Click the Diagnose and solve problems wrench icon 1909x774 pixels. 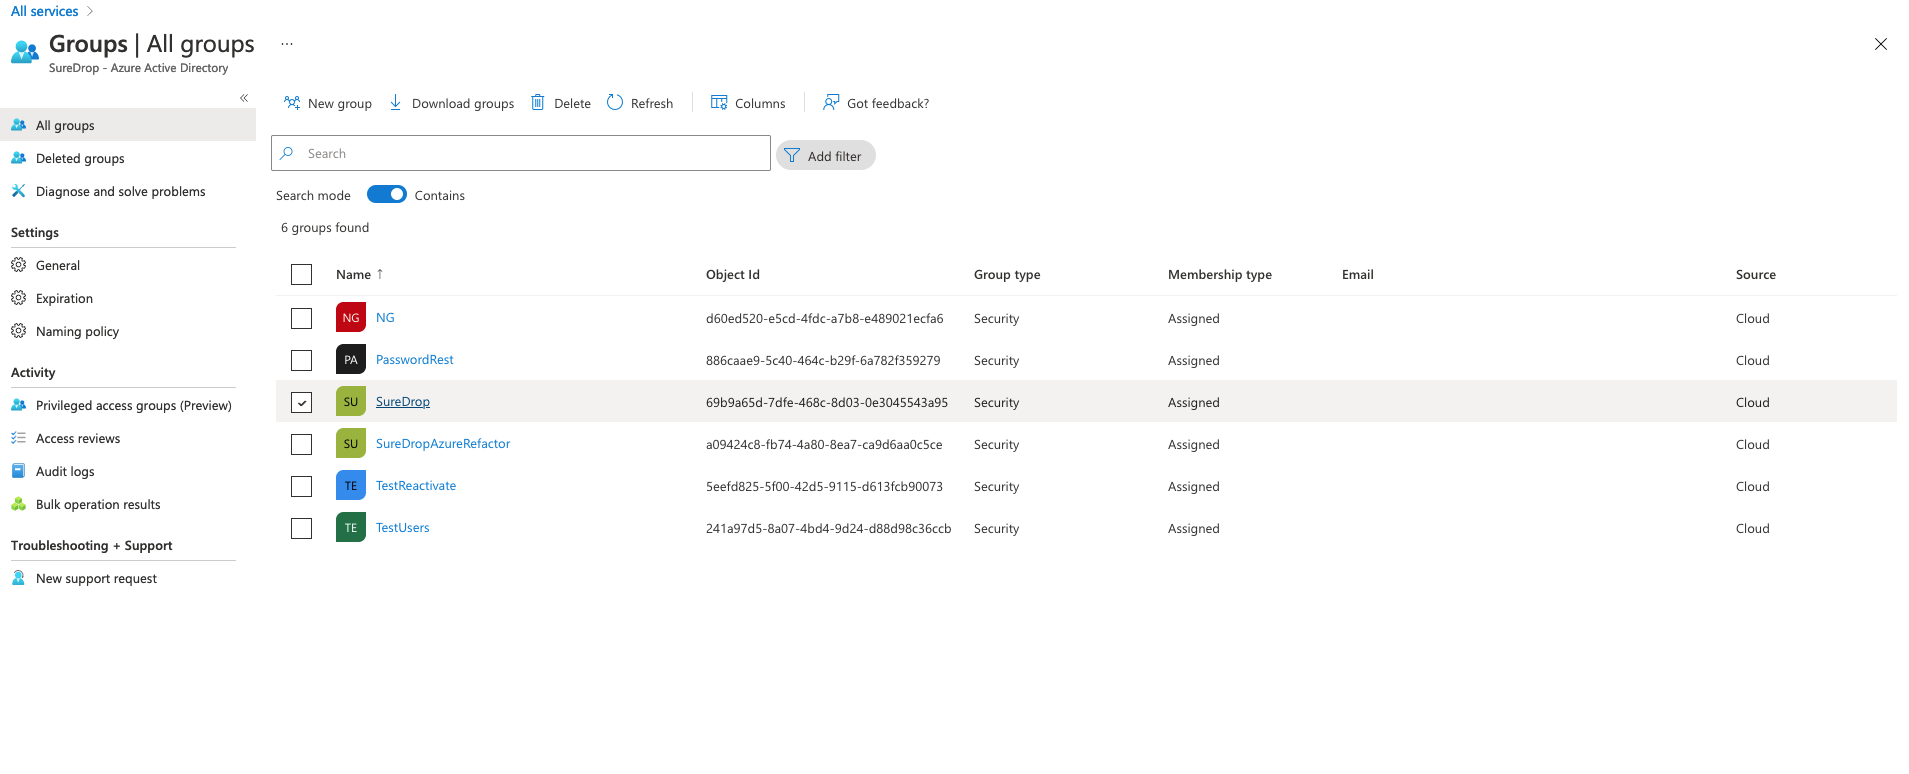[18, 191]
